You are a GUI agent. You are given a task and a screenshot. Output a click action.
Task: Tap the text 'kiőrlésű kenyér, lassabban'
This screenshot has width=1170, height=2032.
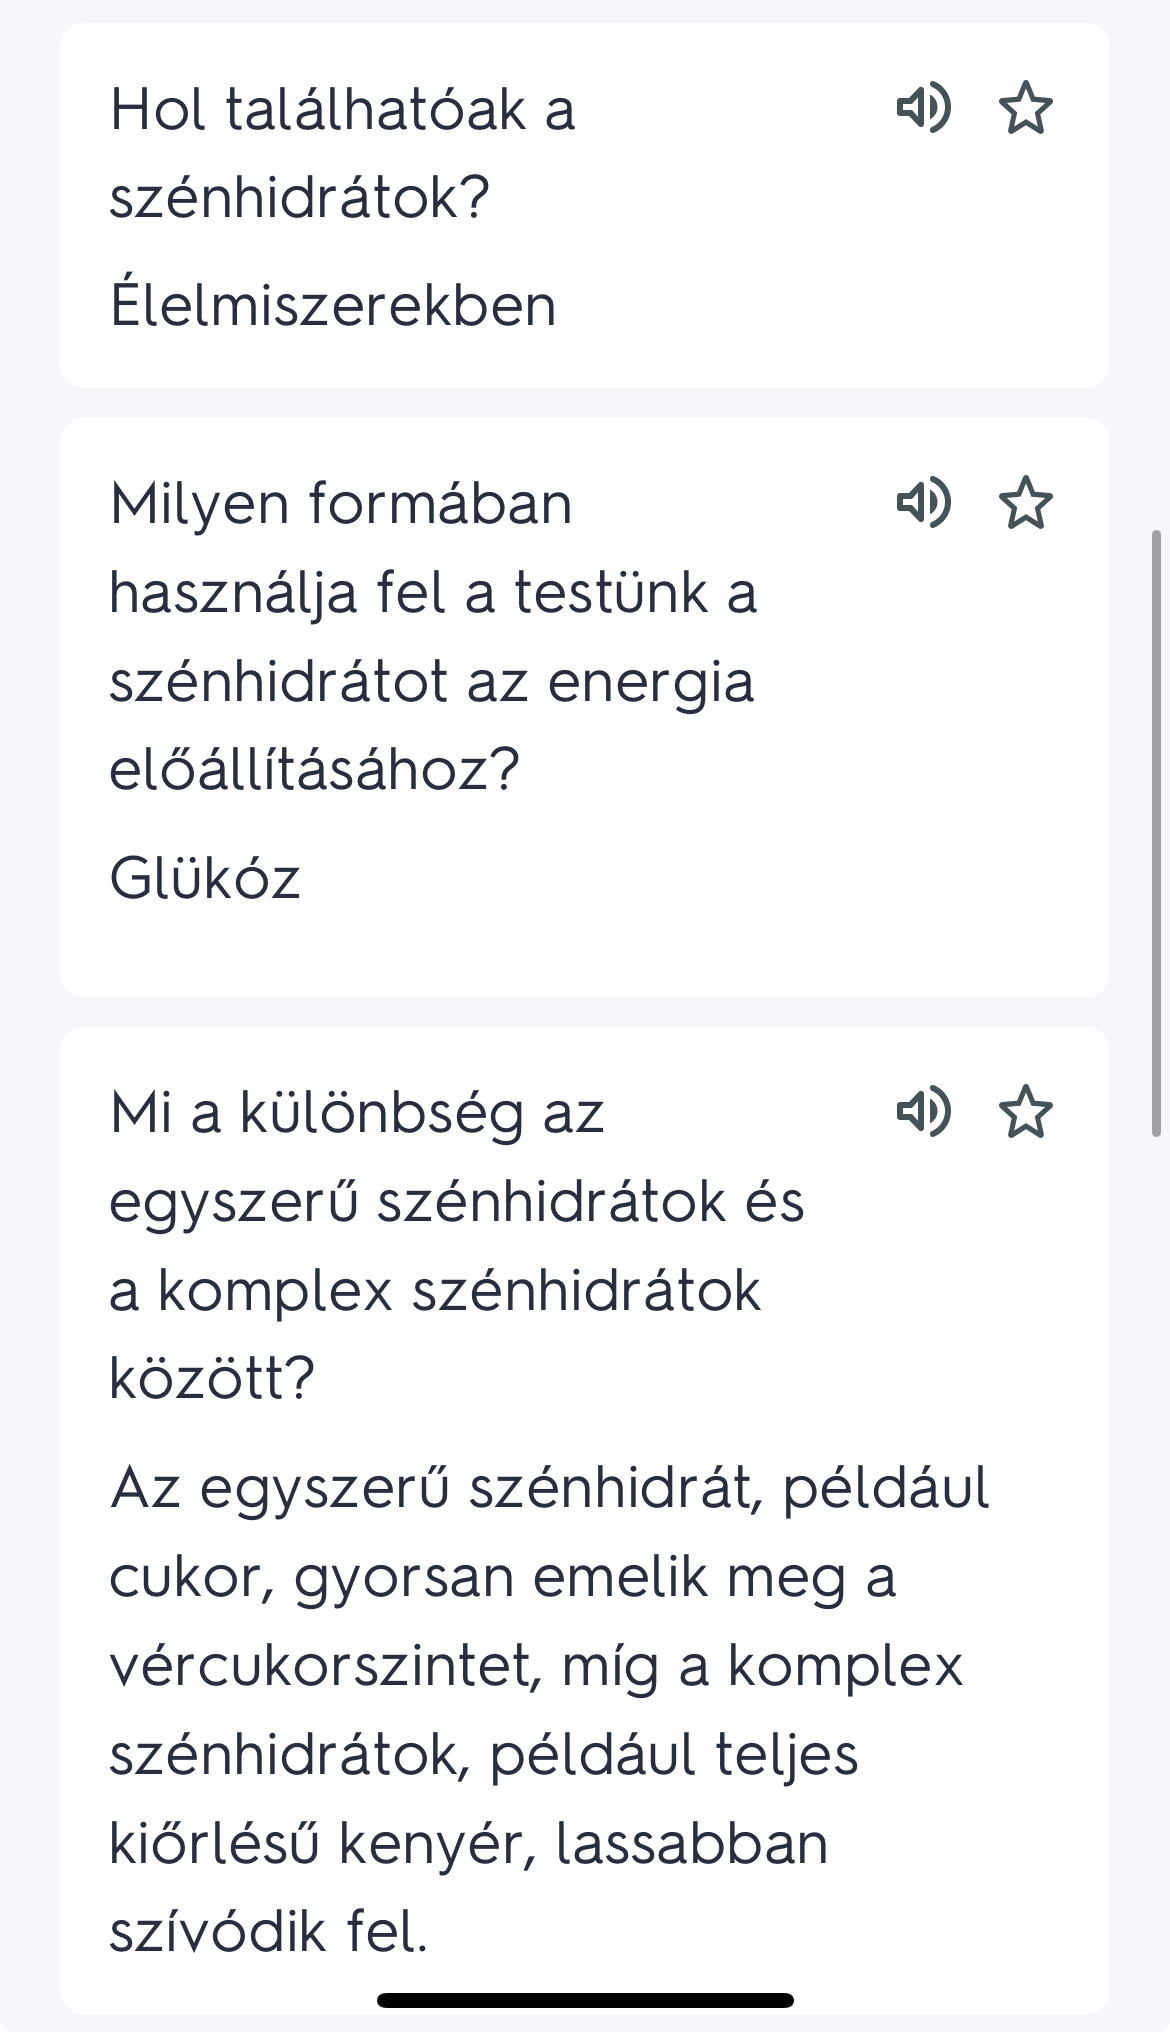(x=468, y=1844)
